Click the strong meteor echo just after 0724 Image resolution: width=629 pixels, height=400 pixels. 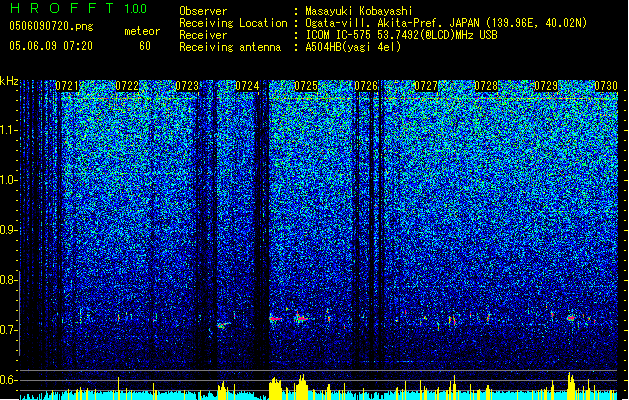click(x=276, y=319)
